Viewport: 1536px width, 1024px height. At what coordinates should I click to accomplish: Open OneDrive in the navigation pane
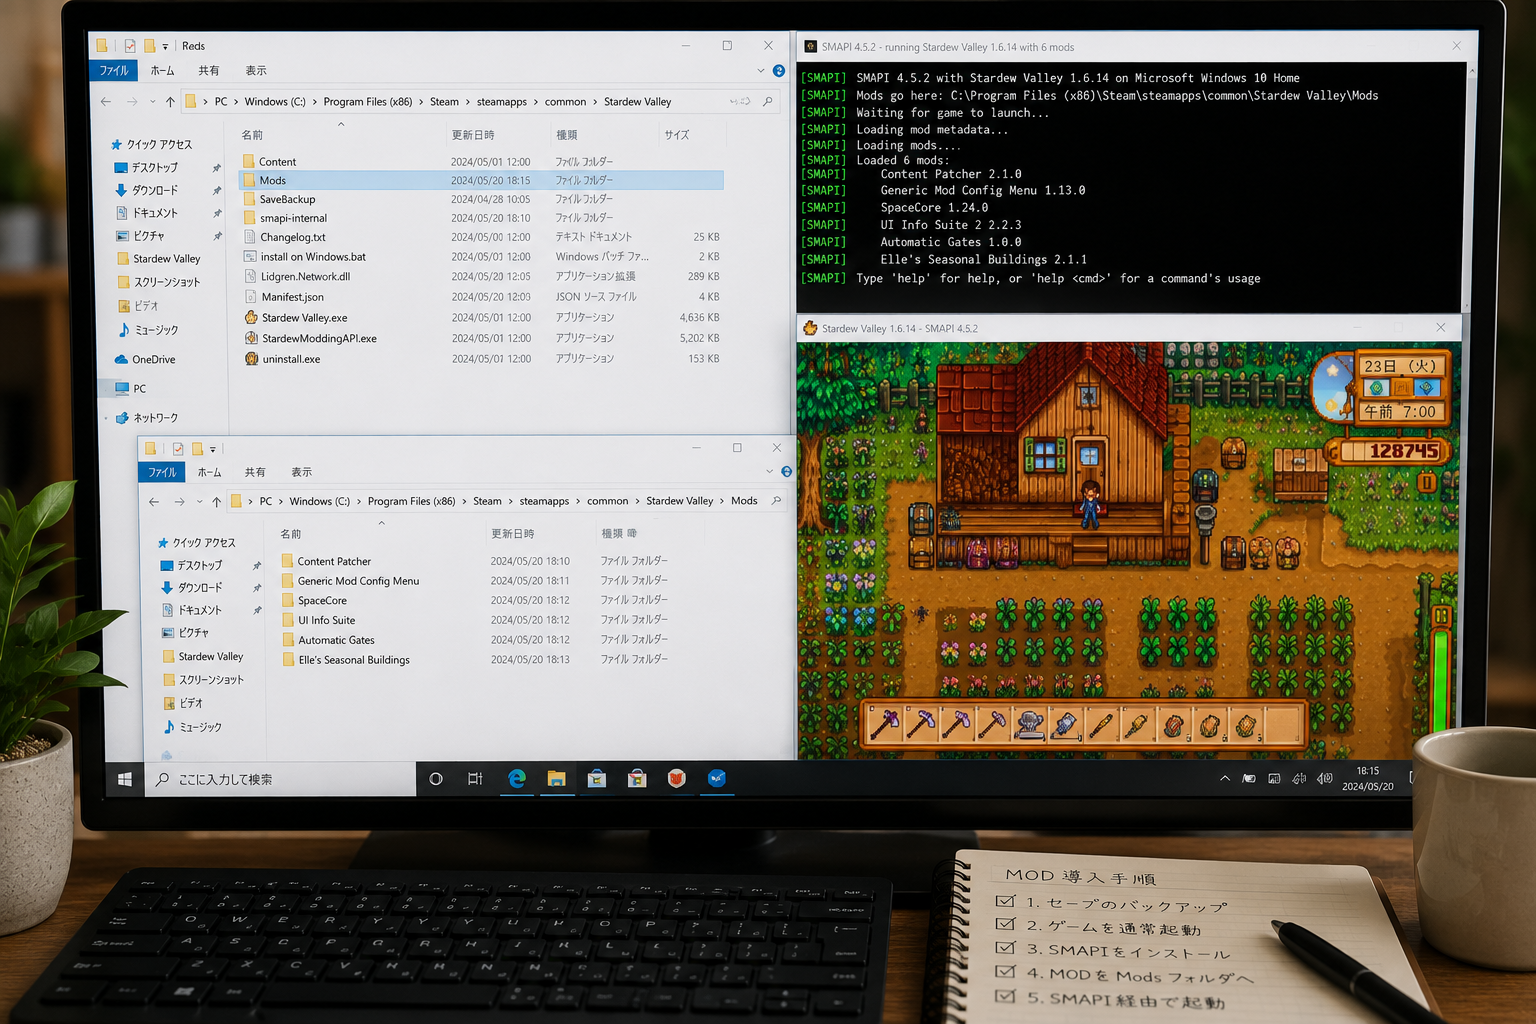tap(145, 360)
